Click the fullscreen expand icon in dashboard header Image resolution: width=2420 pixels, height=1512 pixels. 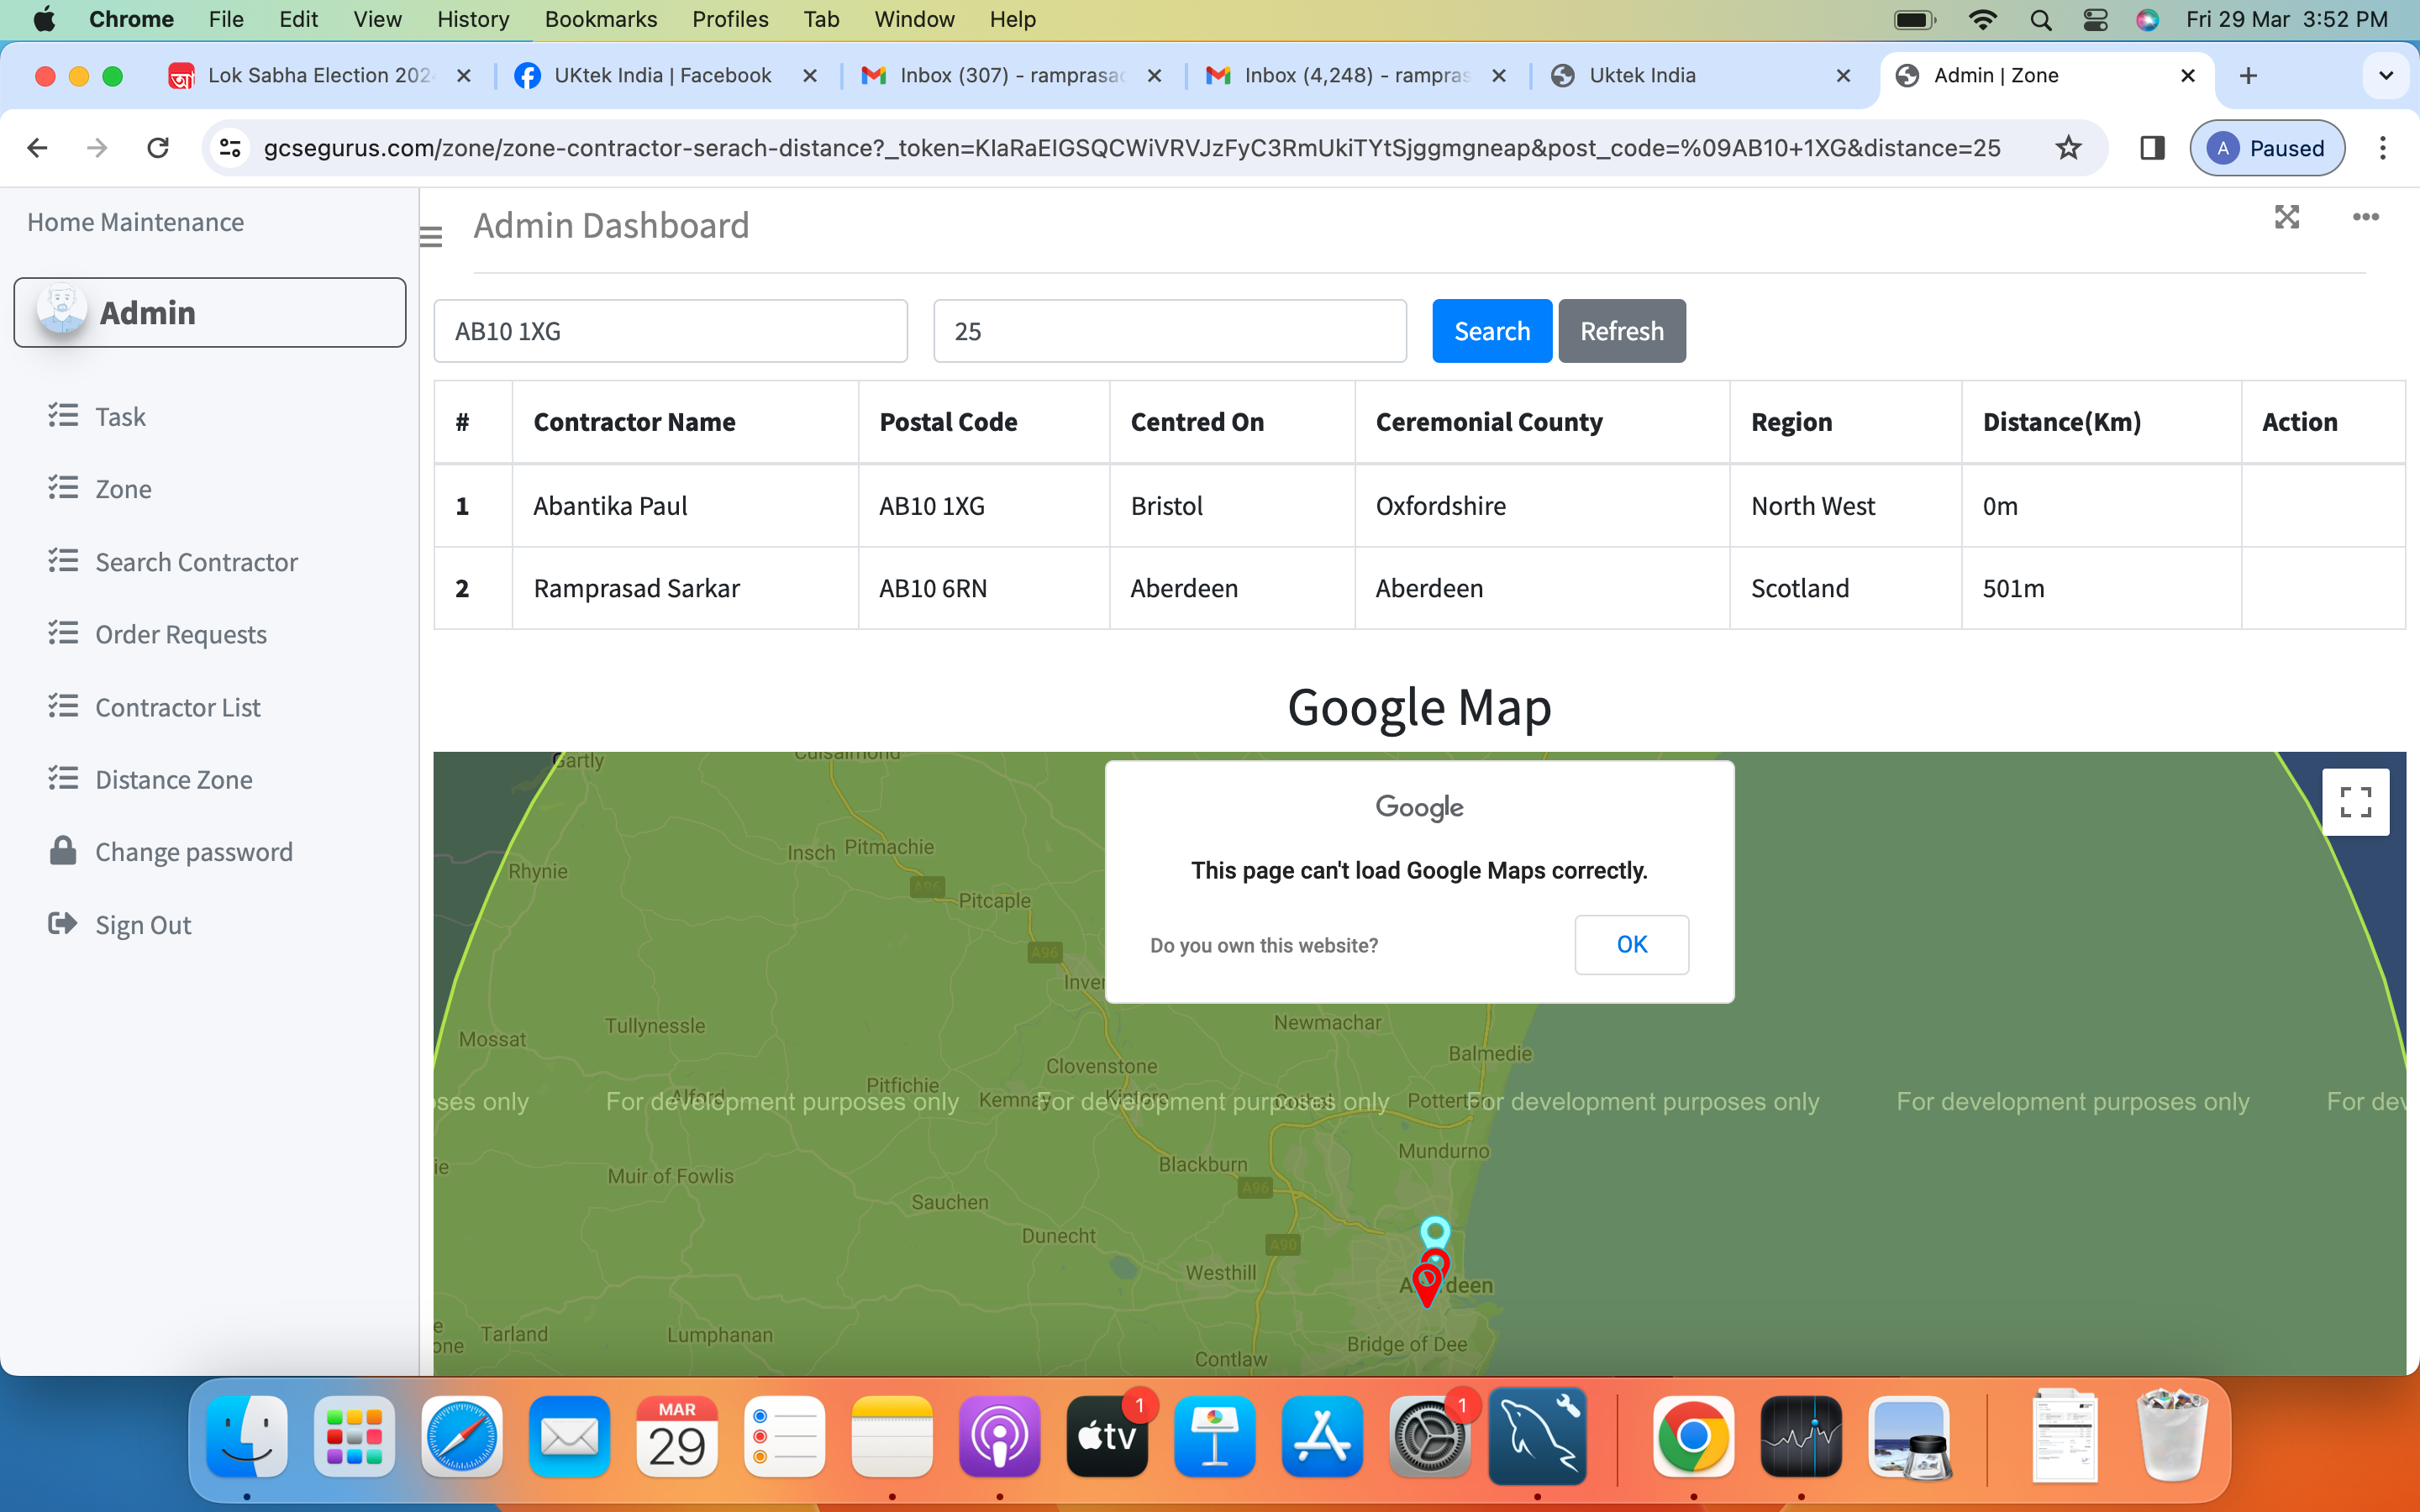[2286, 217]
